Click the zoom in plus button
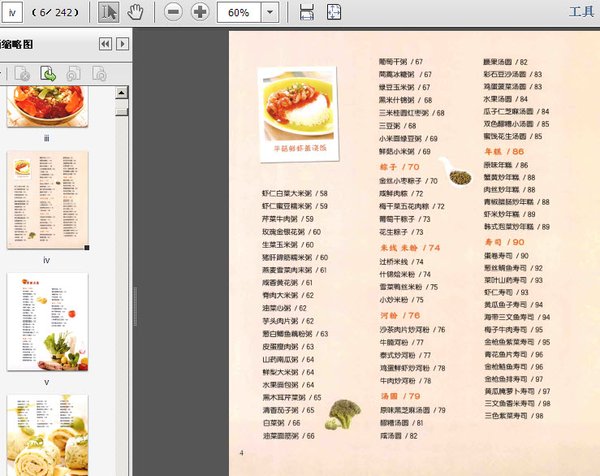Image resolution: width=600 pixels, height=476 pixels. point(200,12)
